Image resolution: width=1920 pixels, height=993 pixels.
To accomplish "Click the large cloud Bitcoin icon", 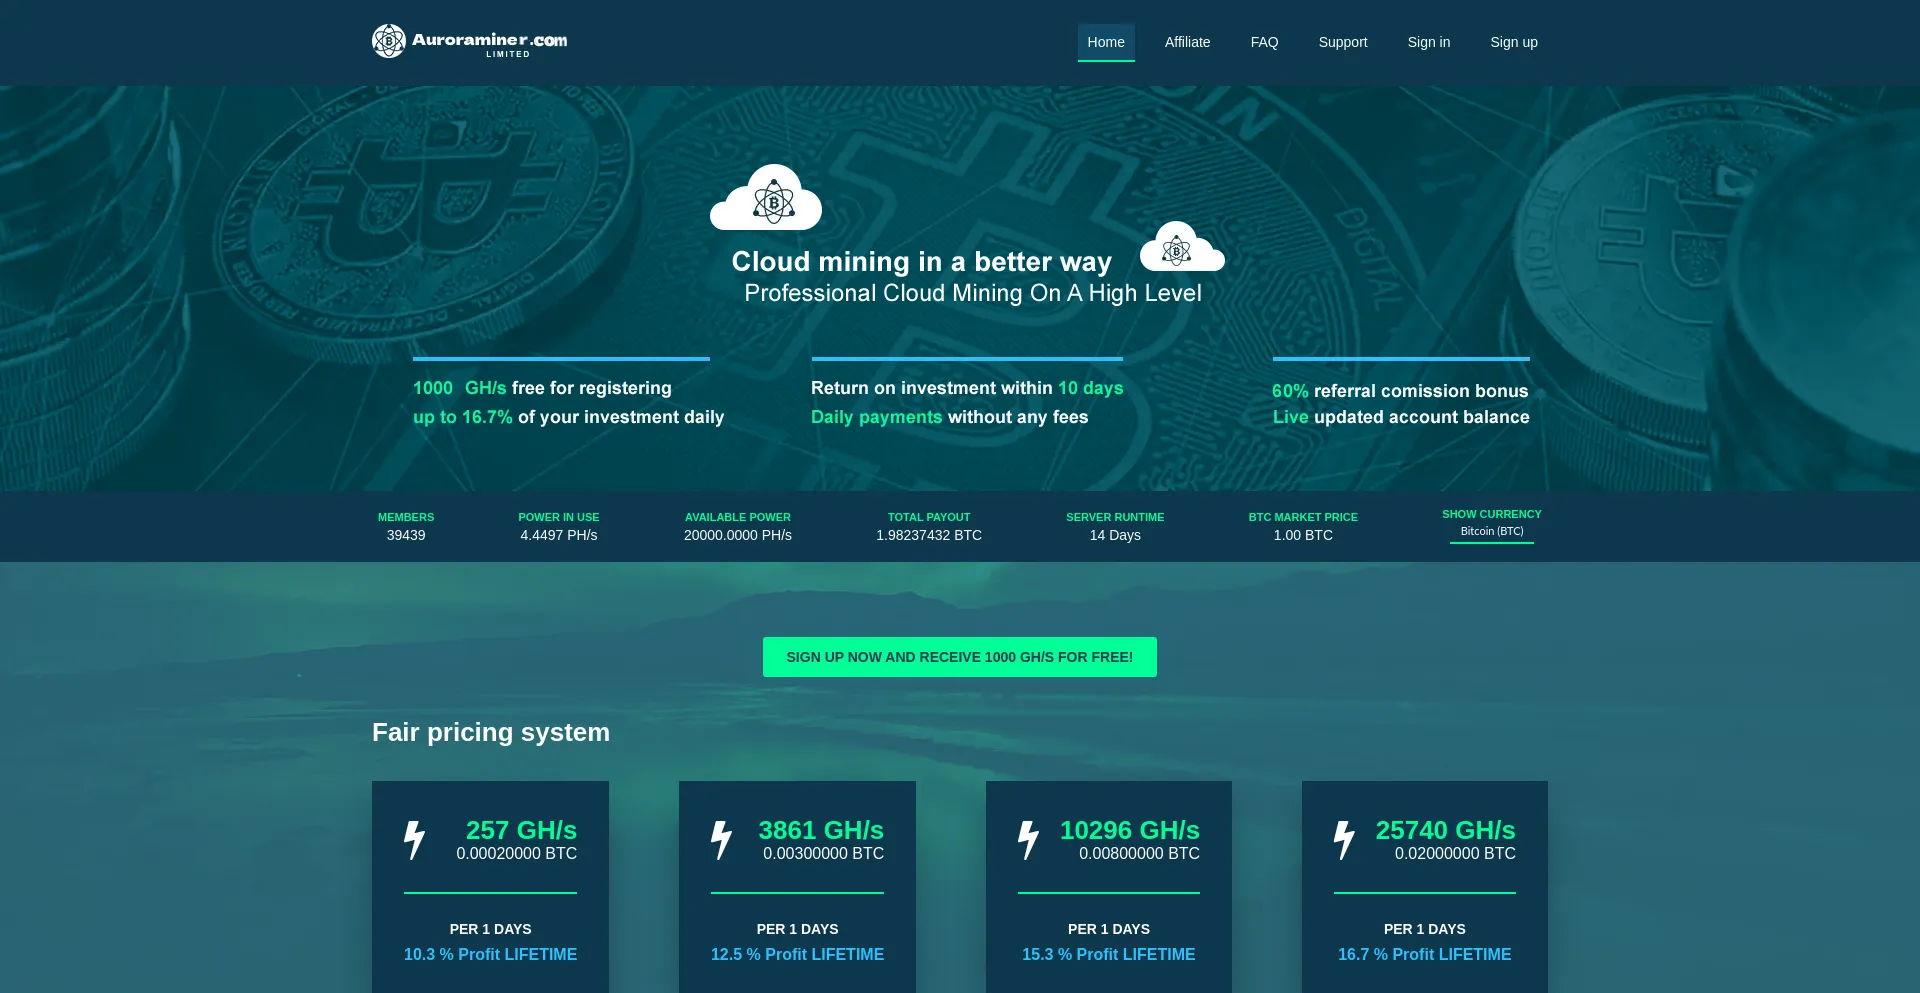I will [x=766, y=198].
